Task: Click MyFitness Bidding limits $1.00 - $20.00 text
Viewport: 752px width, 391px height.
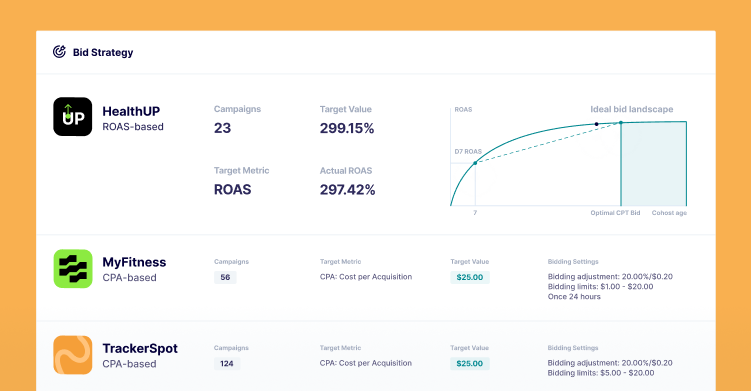Action: tap(600, 286)
